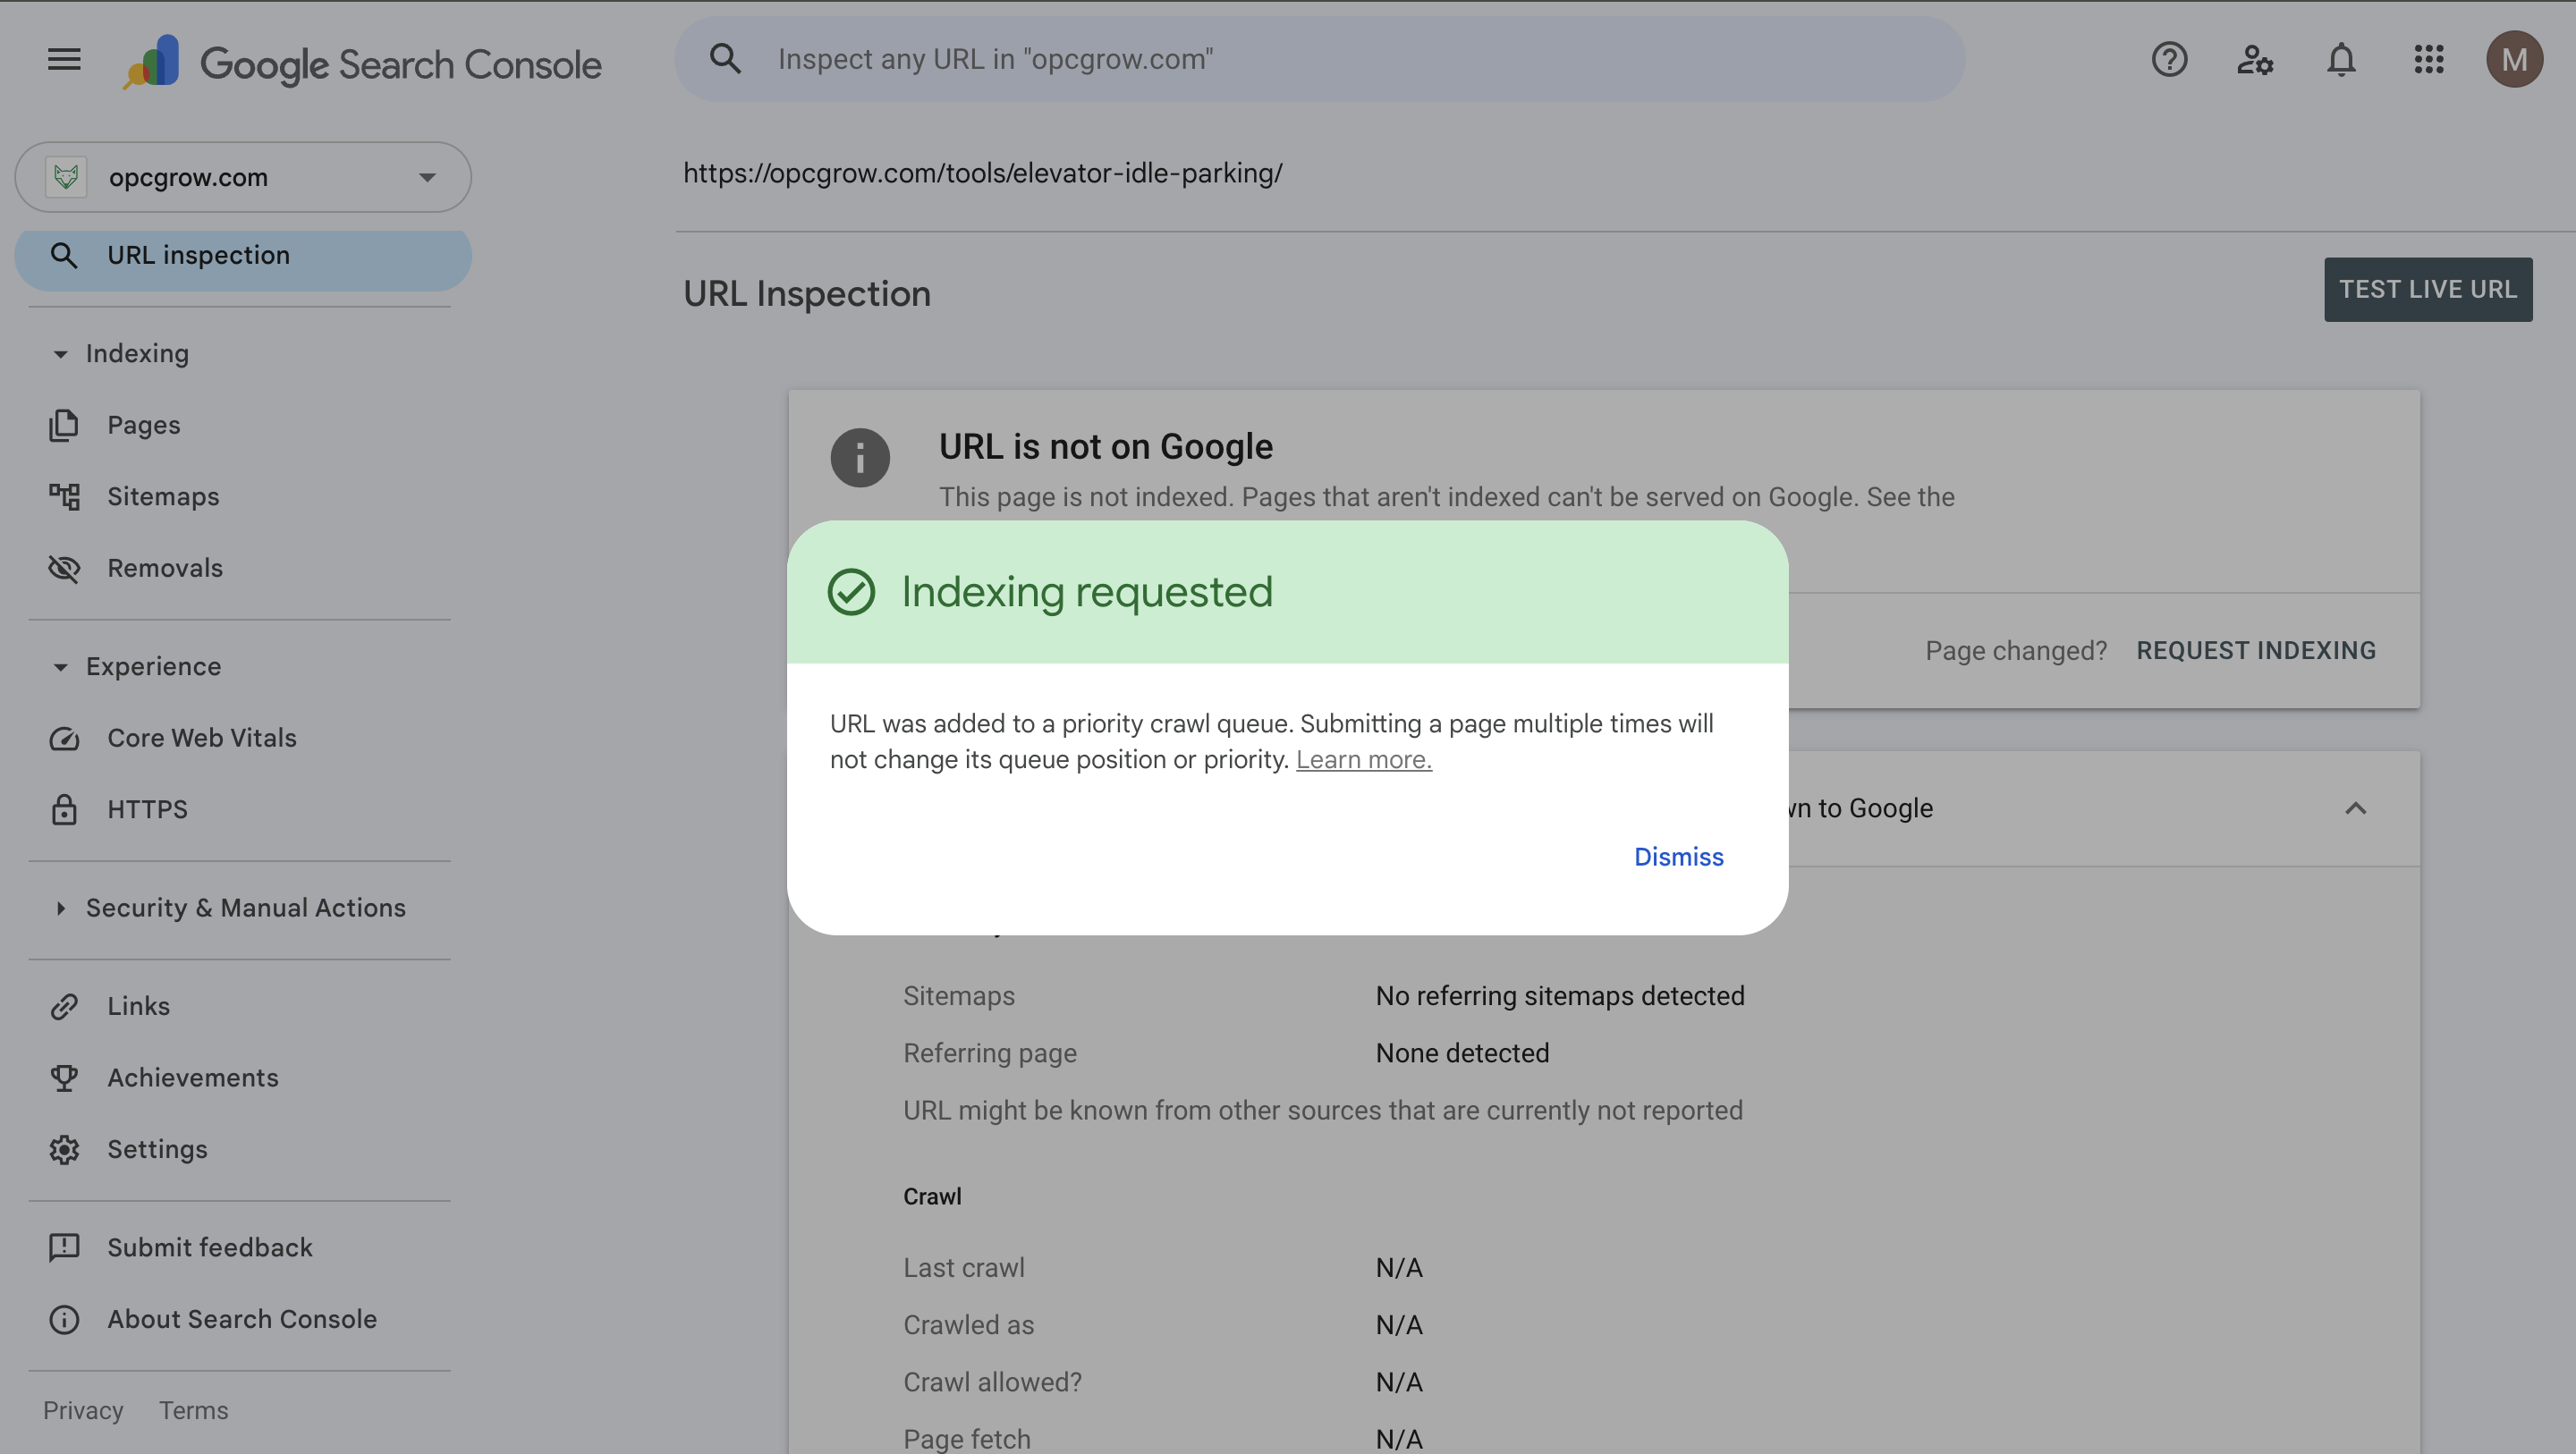Open Settings page
Screen dimensions: 2576x1454
[158, 1149]
